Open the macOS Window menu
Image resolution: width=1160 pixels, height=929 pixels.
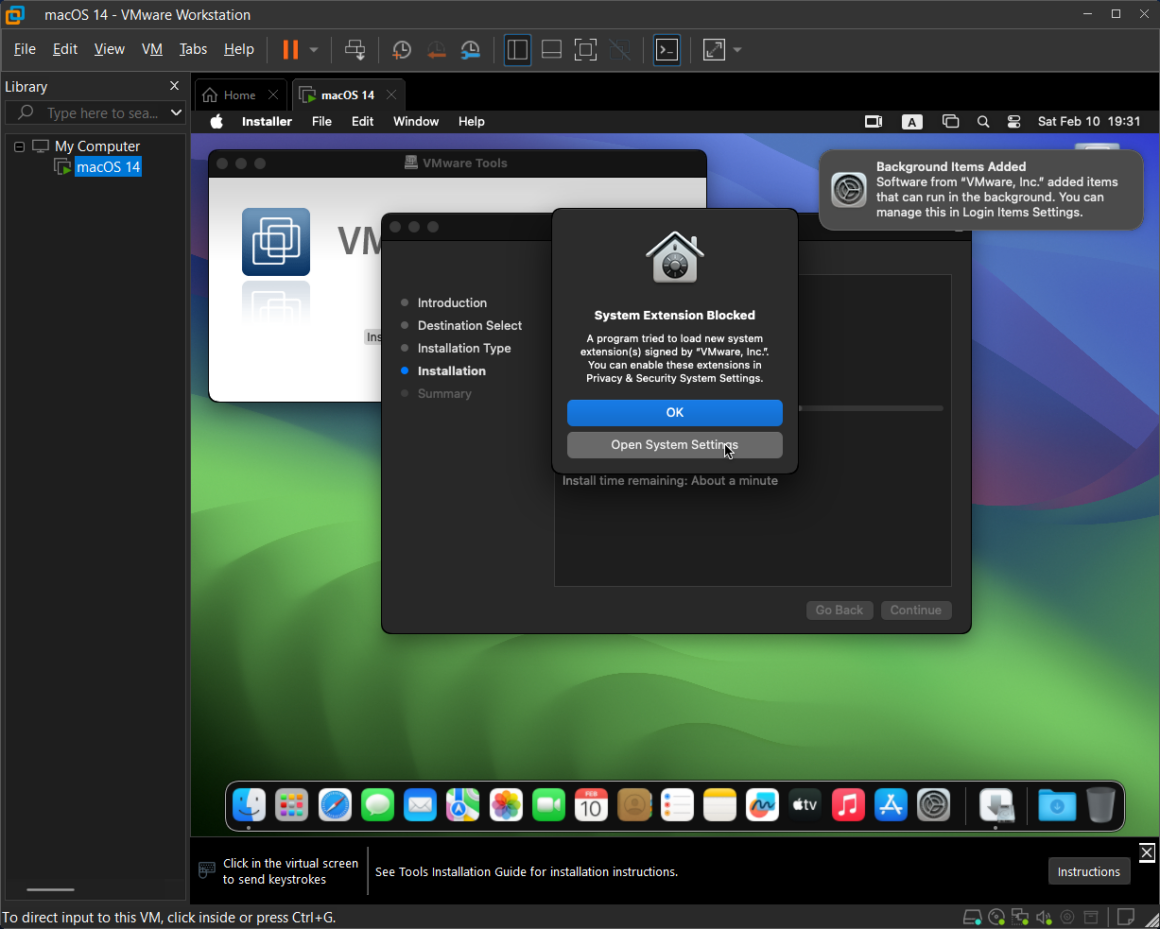click(416, 121)
